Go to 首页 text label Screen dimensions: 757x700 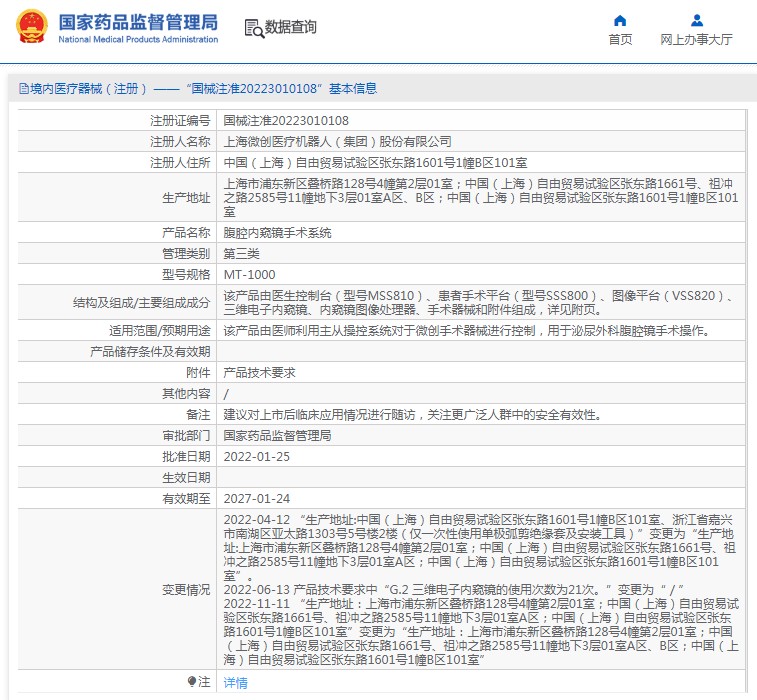point(620,40)
